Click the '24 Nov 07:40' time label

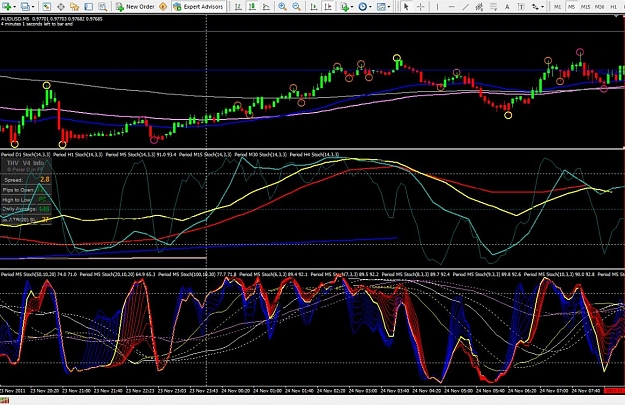pos(586,391)
